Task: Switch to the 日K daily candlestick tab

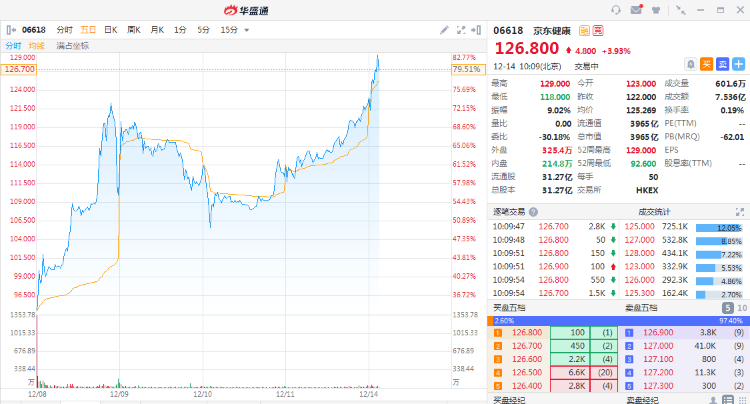Action: [111, 30]
